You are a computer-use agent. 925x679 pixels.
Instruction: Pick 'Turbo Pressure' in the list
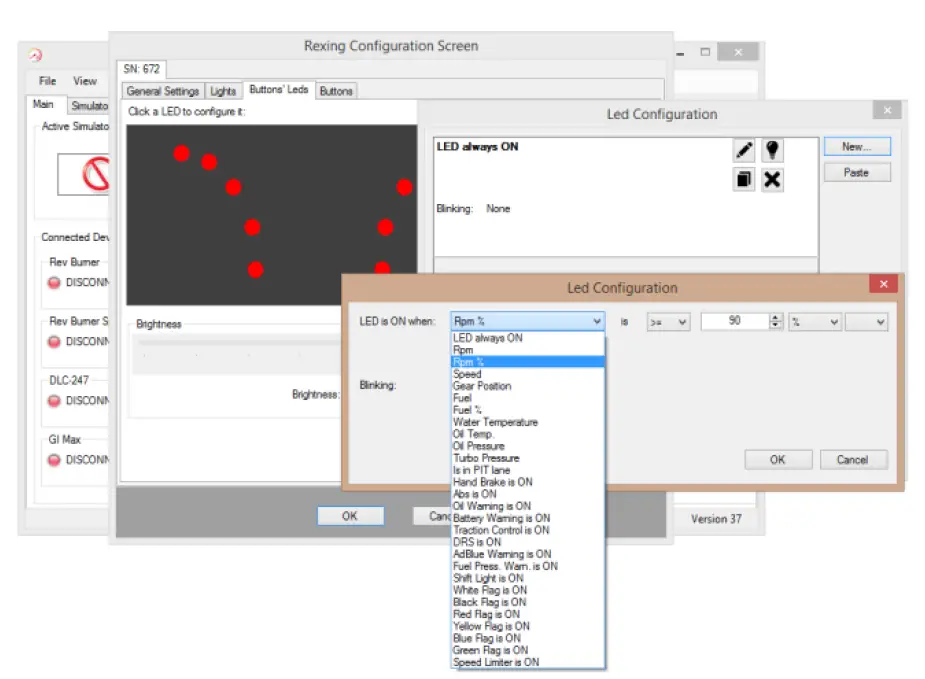527,458
